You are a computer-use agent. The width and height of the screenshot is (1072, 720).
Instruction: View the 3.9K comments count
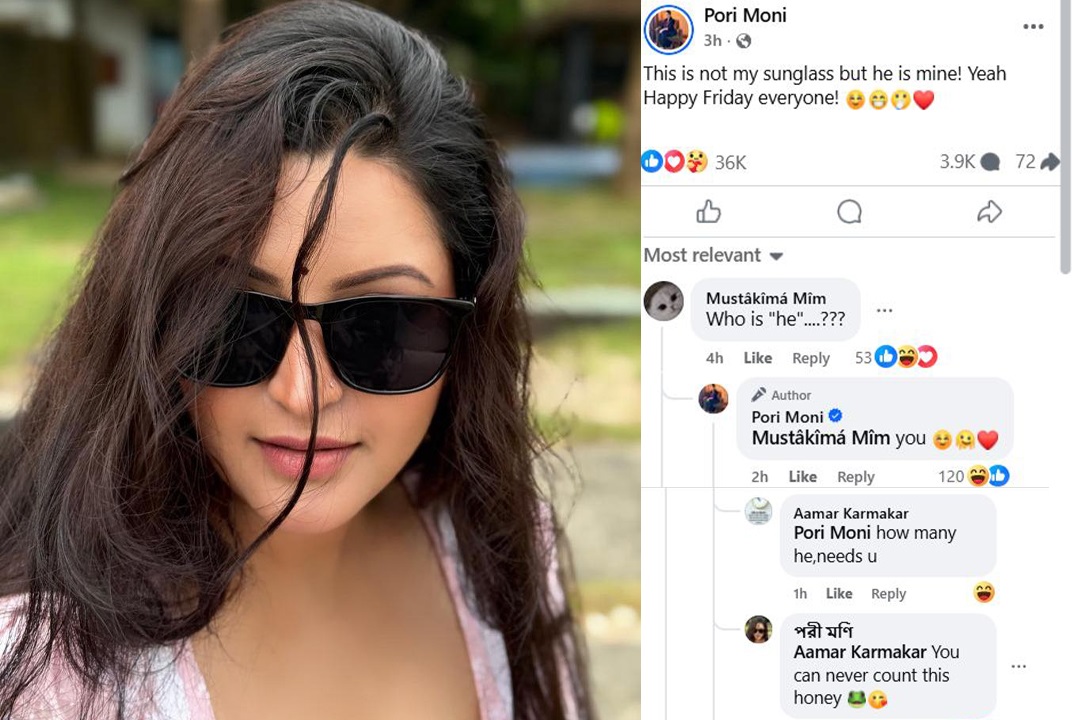click(969, 161)
